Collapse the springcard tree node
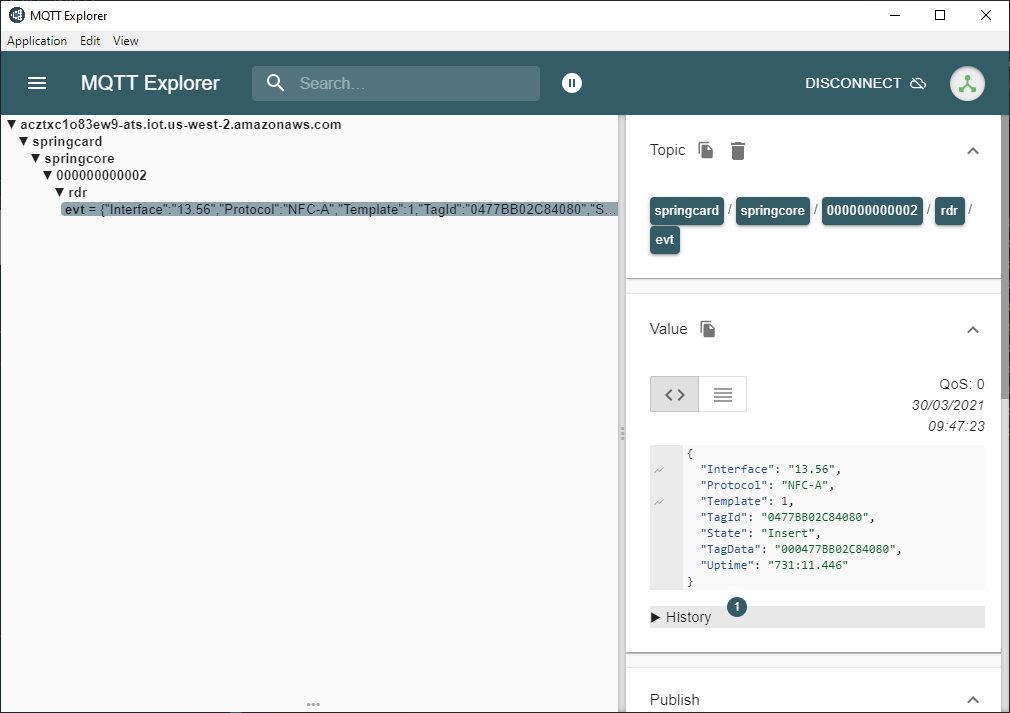This screenshot has width=1010, height=713. click(24, 141)
